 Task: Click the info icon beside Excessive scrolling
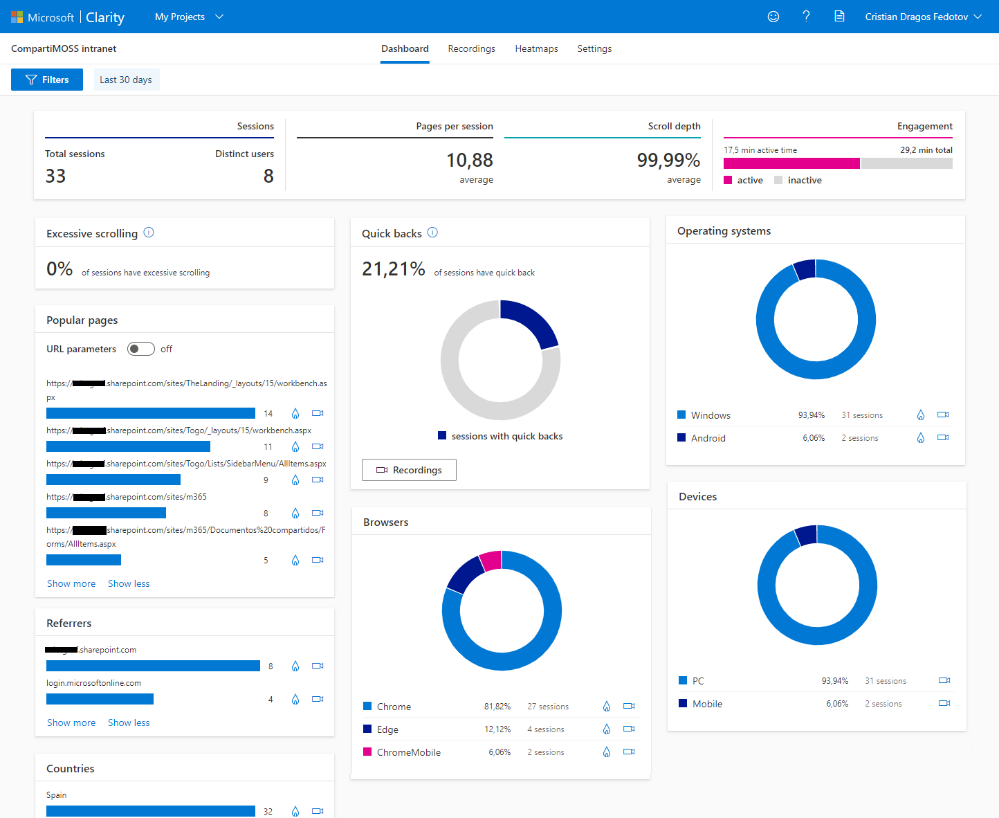148,232
